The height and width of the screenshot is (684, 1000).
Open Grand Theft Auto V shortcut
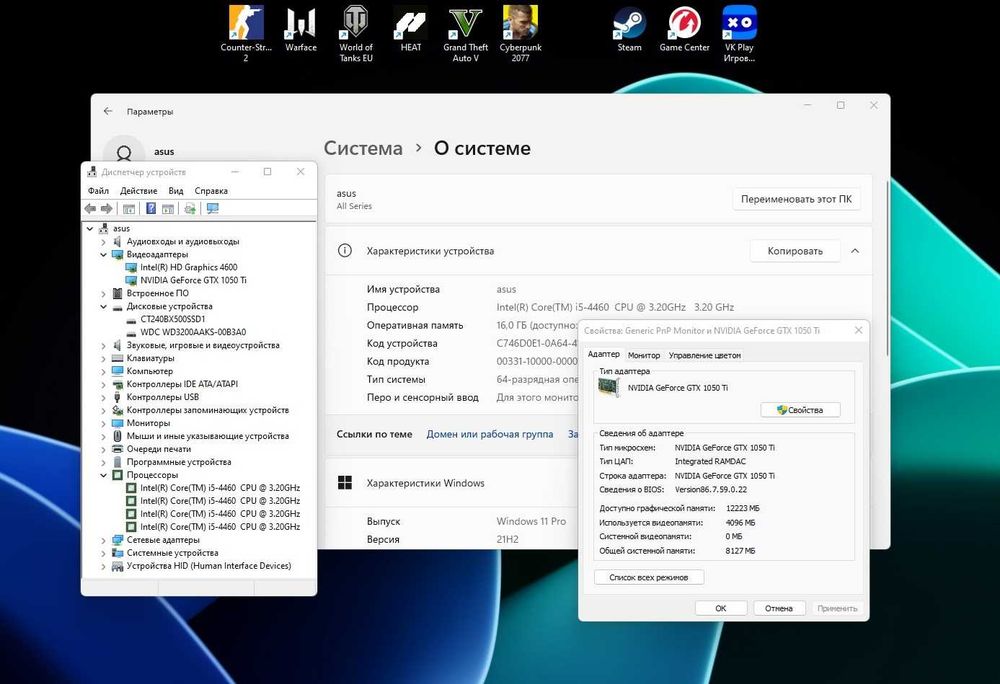[x=466, y=34]
